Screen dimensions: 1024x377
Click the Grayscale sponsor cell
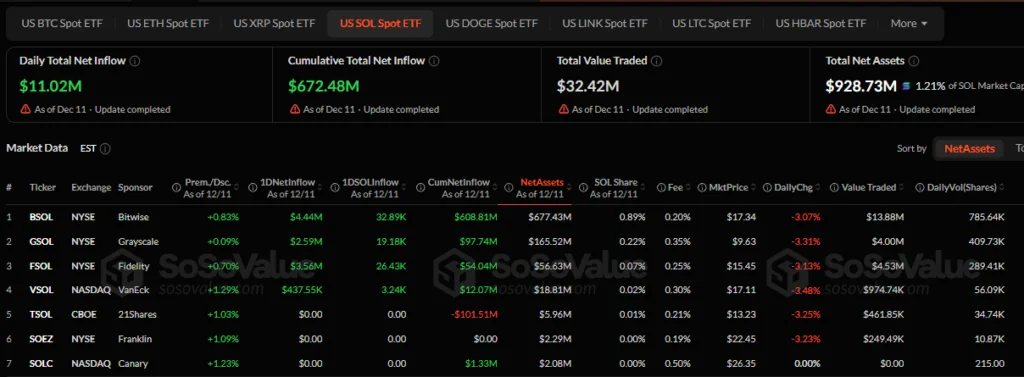[138, 241]
